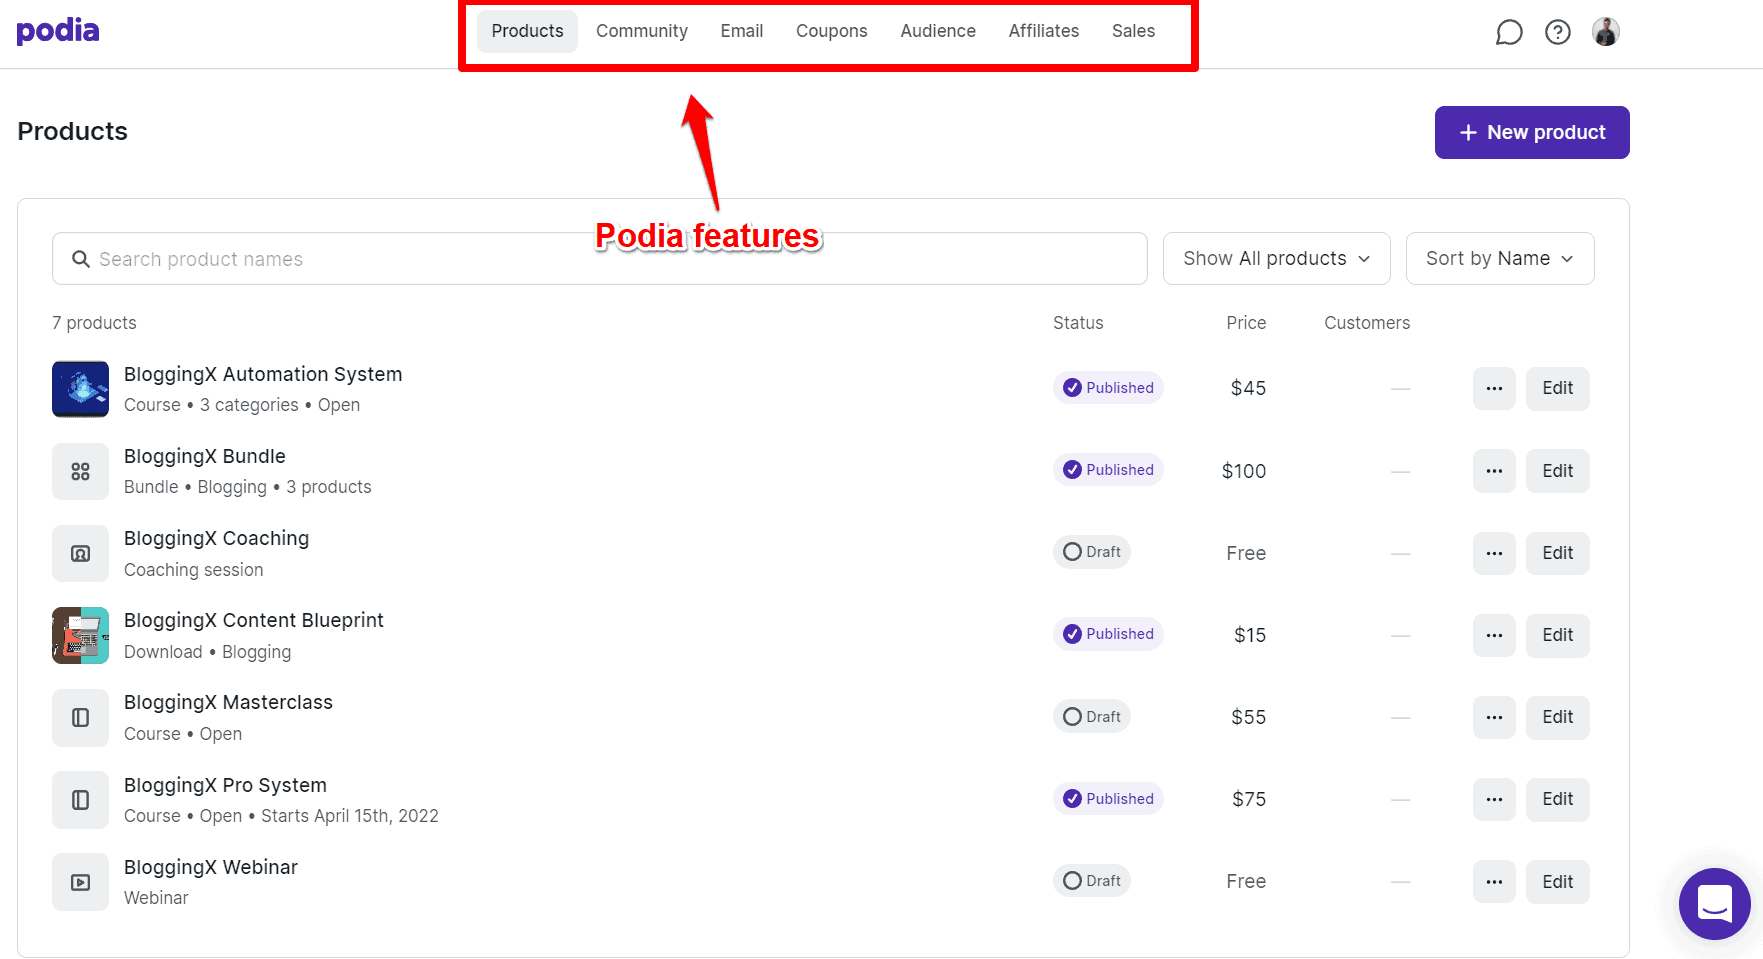Image resolution: width=1763 pixels, height=959 pixels.
Task: Click the BloggingX Pro System course icon
Action: (x=80, y=800)
